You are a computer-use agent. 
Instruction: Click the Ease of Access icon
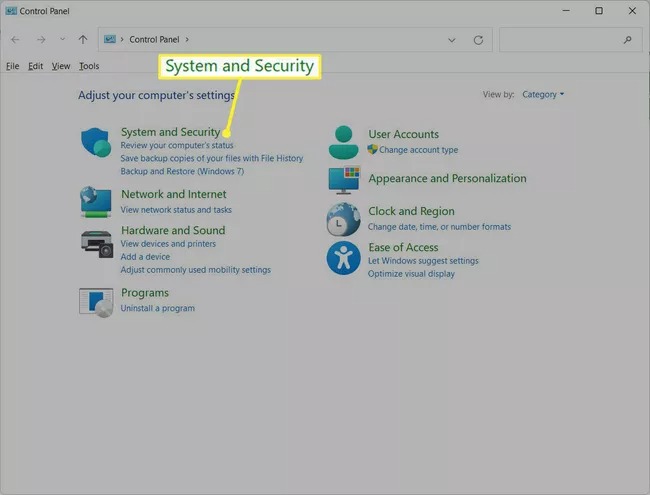tap(343, 258)
